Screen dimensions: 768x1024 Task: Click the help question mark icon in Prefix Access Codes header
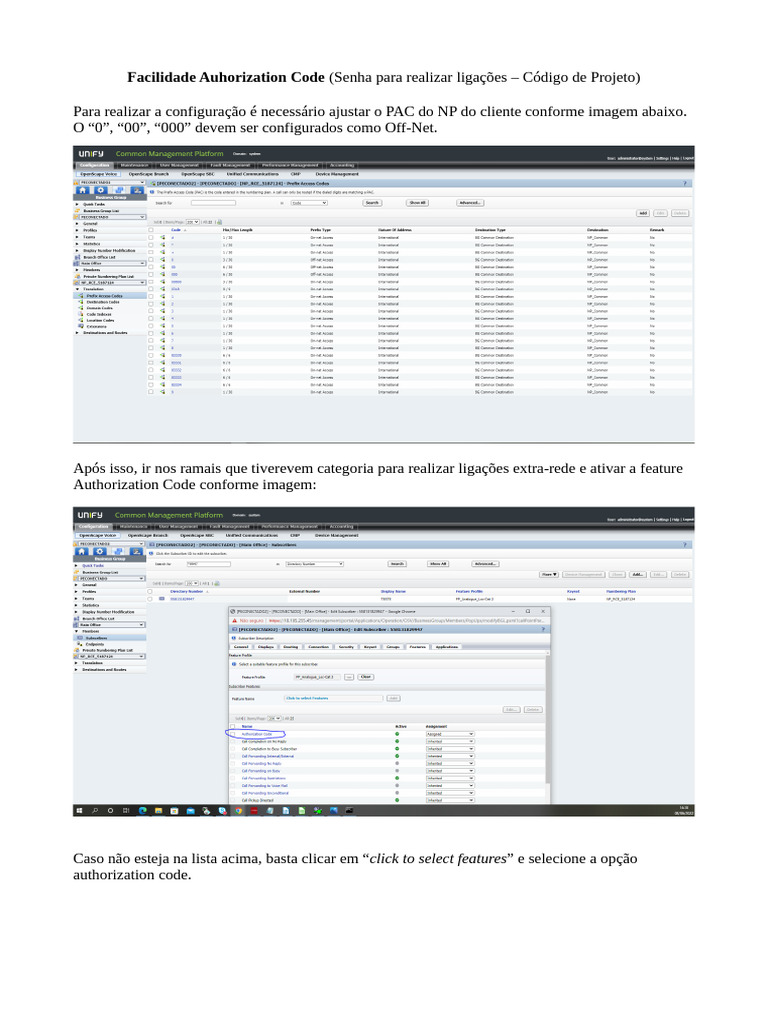685,184
